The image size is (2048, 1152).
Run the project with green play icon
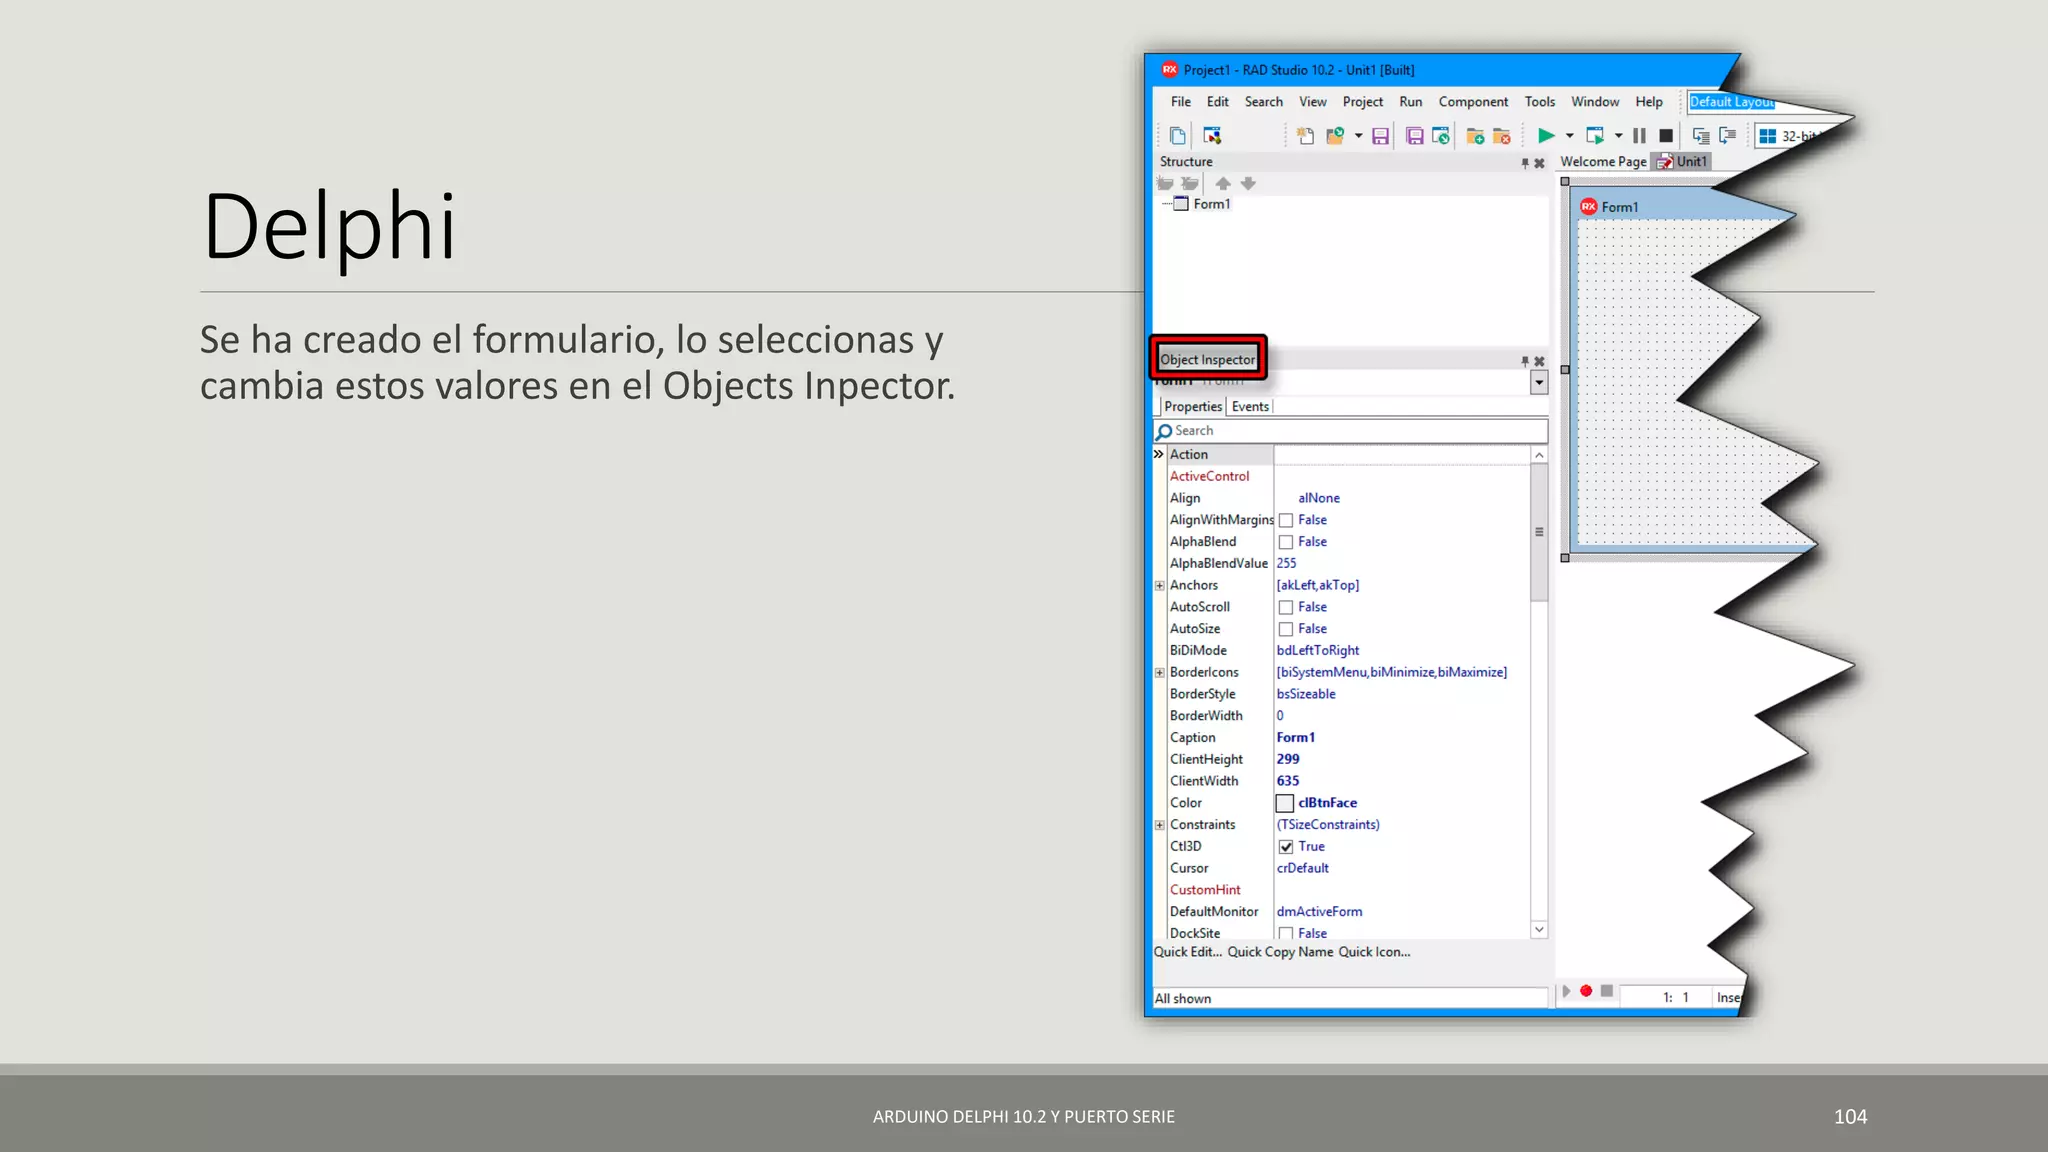tap(1546, 135)
